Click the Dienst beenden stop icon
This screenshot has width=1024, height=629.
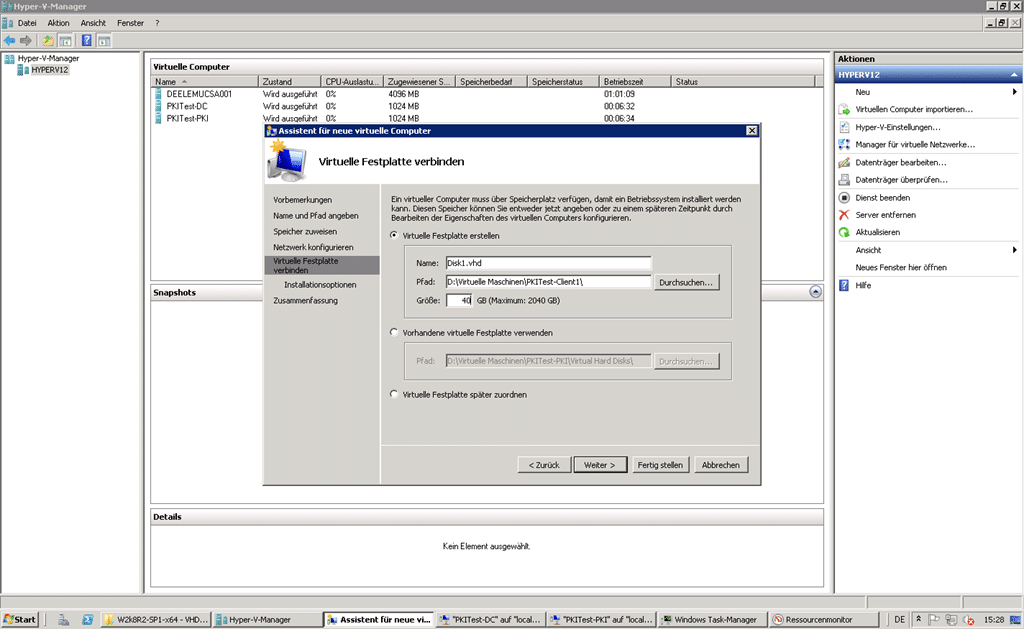coord(844,197)
